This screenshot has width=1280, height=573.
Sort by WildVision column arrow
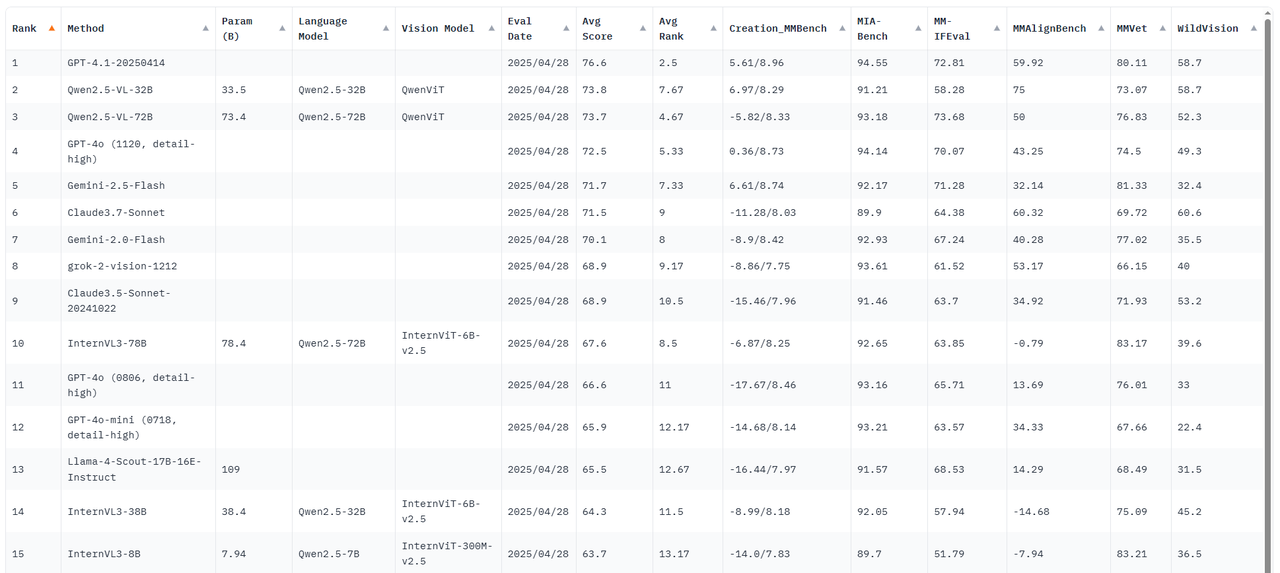tap(1254, 28)
